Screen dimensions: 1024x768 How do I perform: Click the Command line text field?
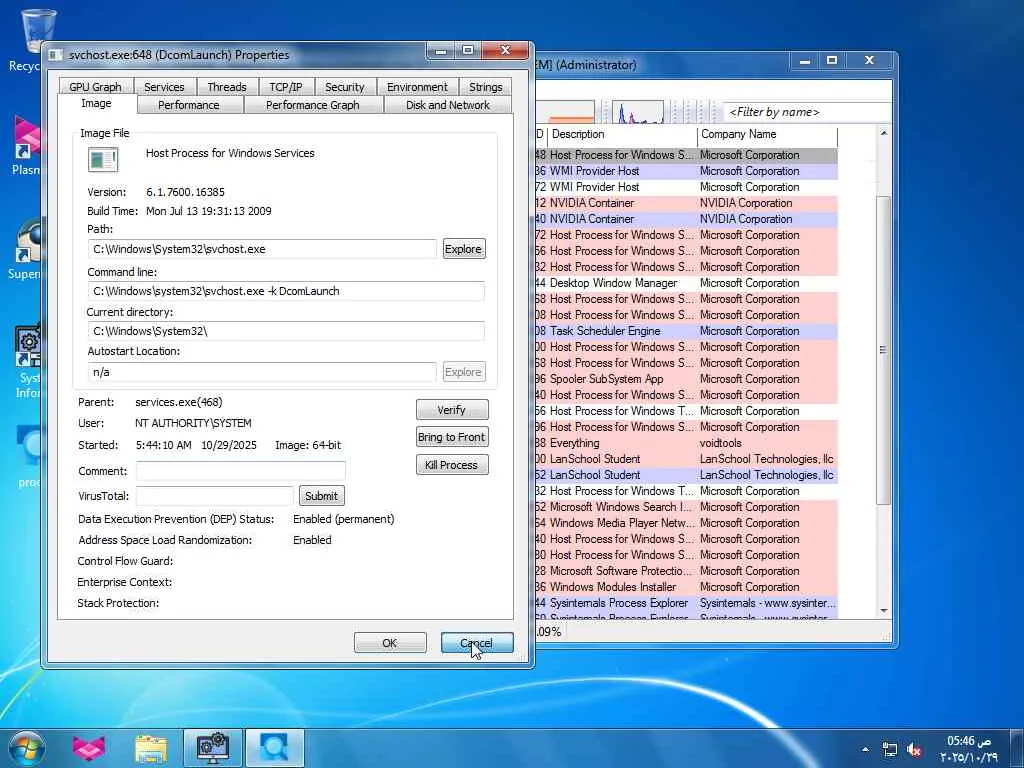point(286,291)
